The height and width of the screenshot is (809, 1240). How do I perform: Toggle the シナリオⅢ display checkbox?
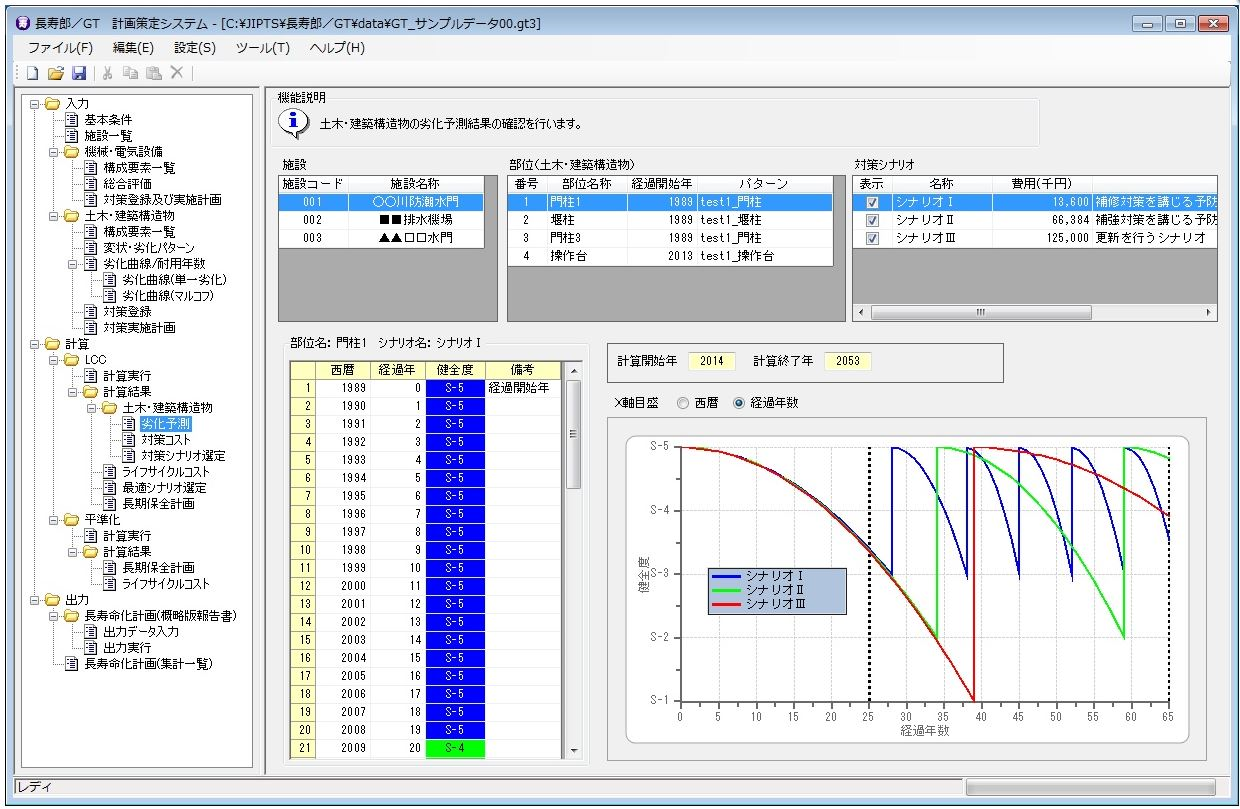(872, 238)
